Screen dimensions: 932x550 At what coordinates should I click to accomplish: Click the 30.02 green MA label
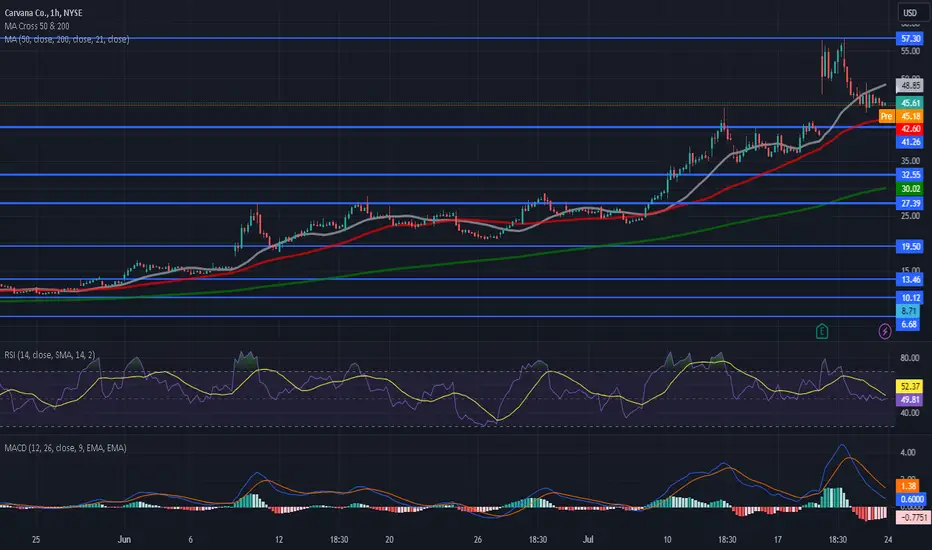click(910, 189)
